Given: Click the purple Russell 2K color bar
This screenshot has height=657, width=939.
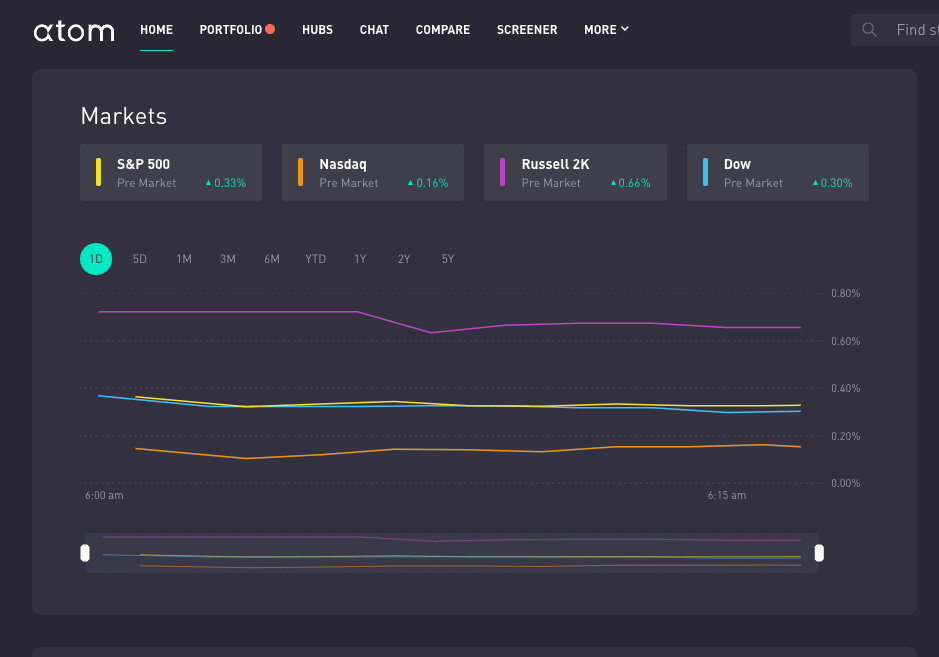Looking at the screenshot, I should [502, 172].
